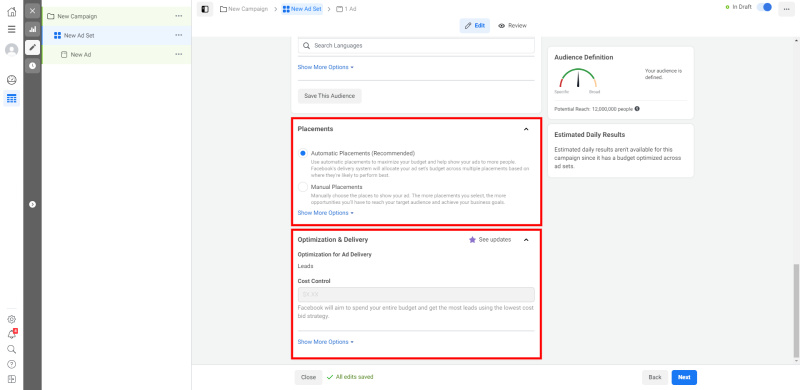Viewport: 800px width, 390px height.
Task: Click the Cost Control amount field
Action: [x=416, y=295]
